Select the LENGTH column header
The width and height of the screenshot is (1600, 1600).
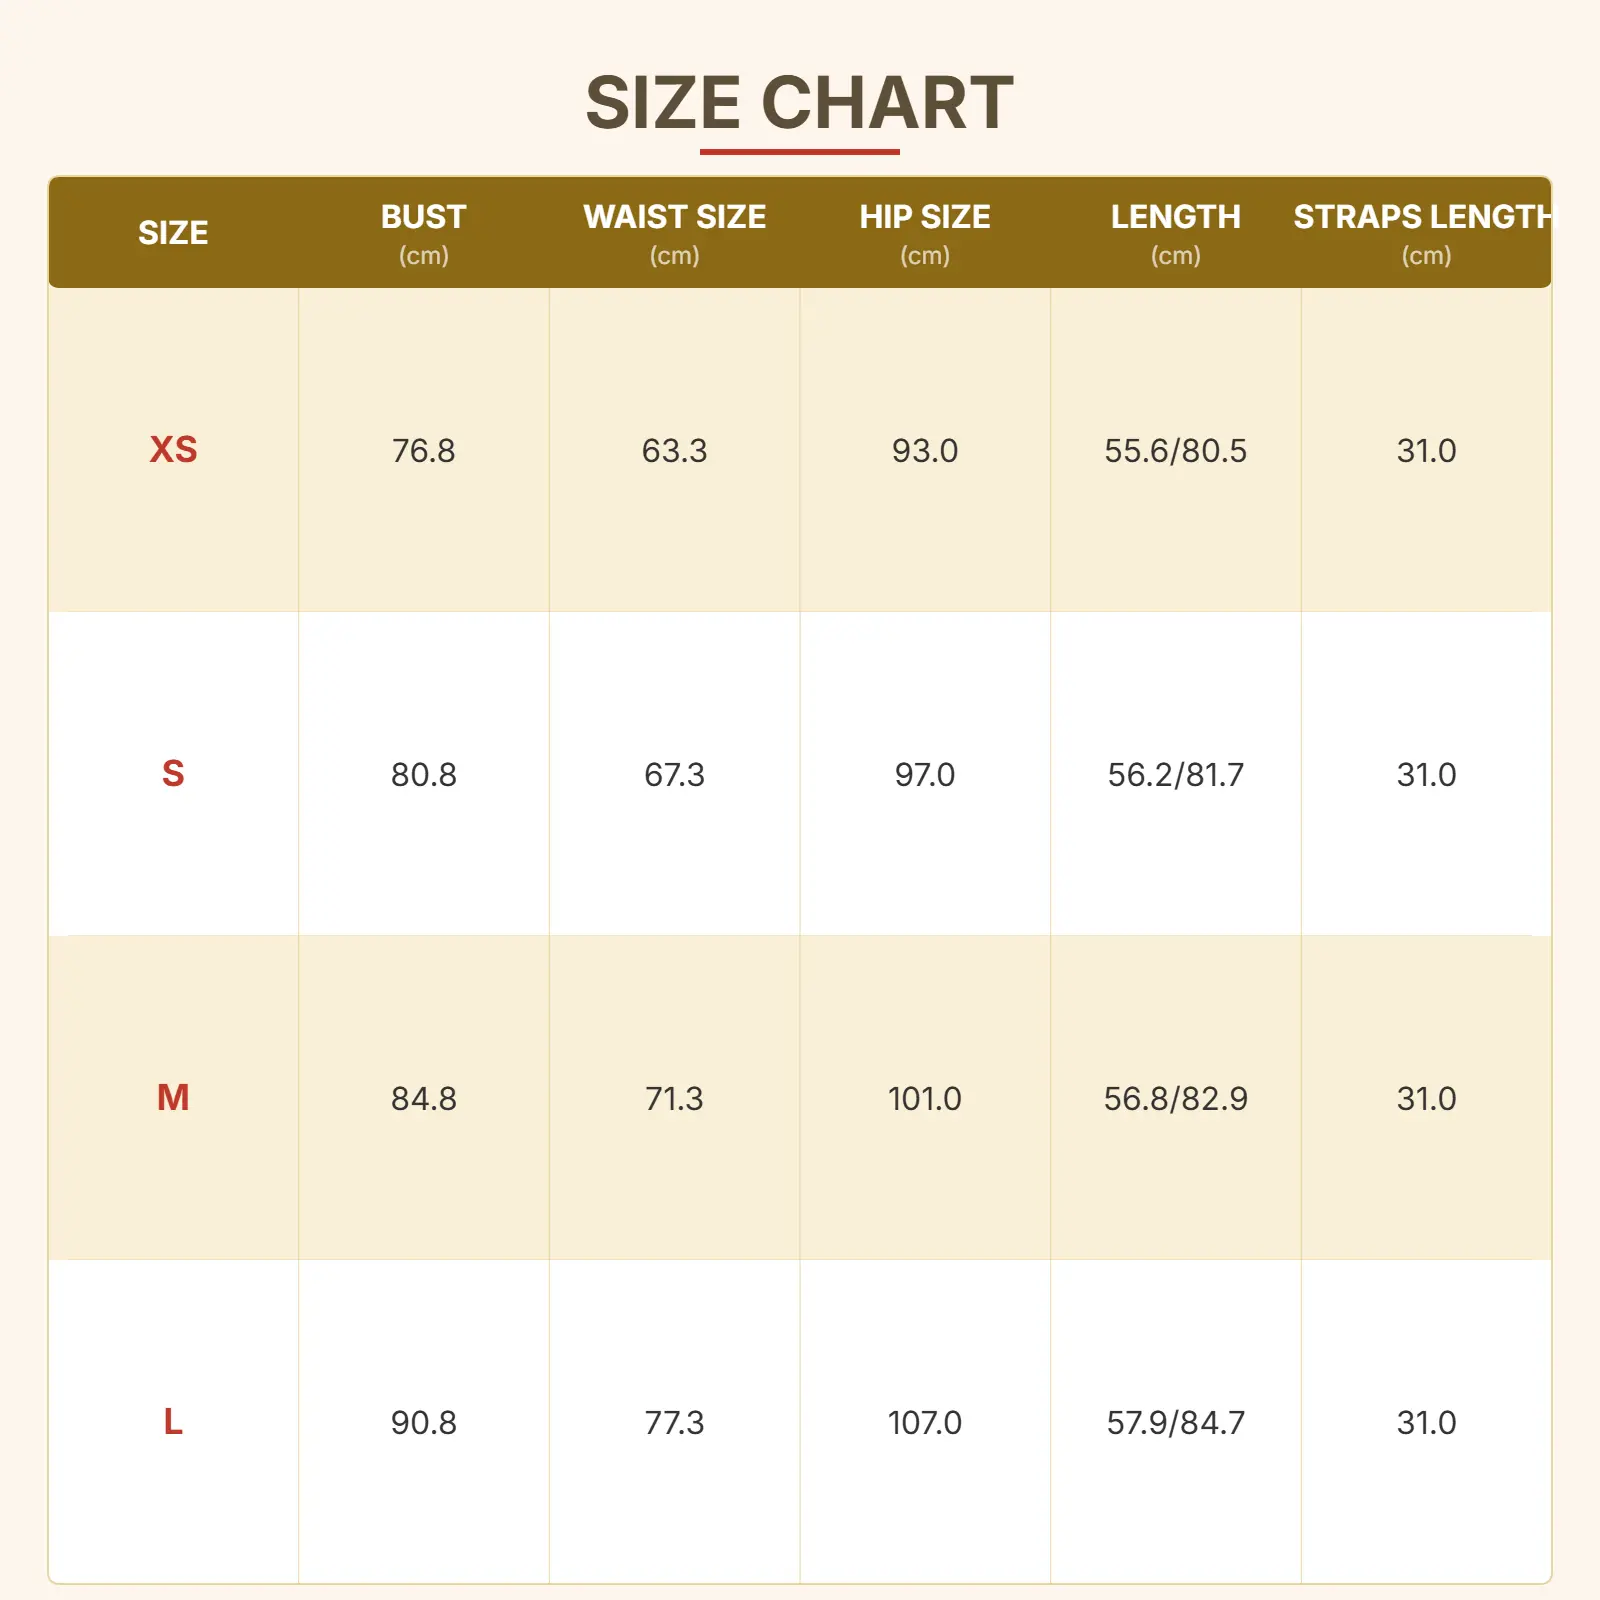[x=1175, y=217]
